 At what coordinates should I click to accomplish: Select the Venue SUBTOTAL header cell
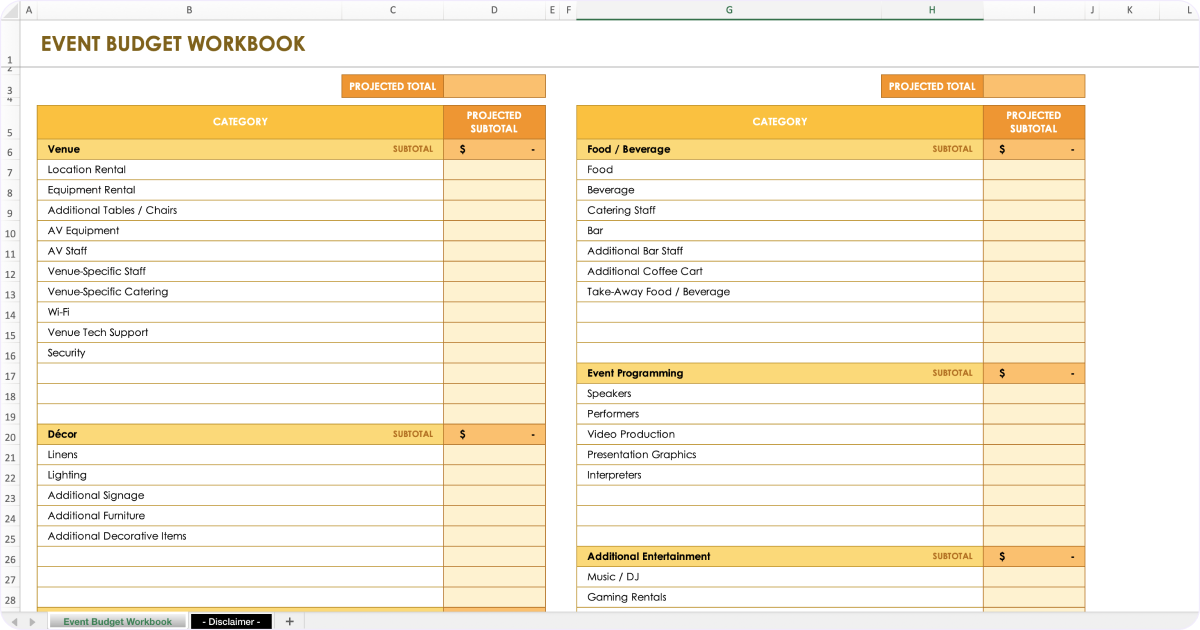coord(240,148)
